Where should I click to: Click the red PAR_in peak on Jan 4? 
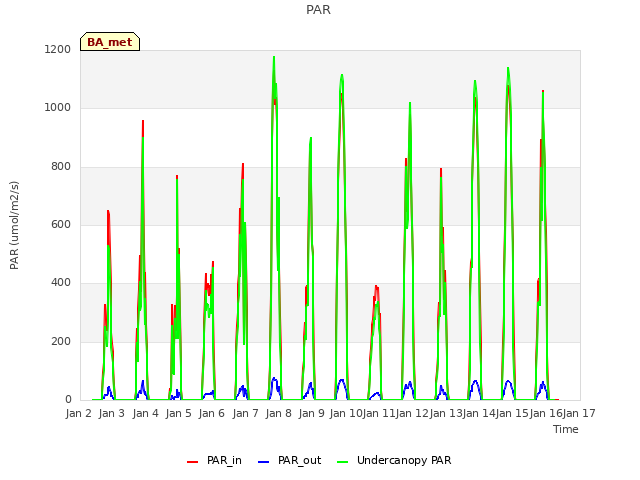pyautogui.click(x=143, y=122)
